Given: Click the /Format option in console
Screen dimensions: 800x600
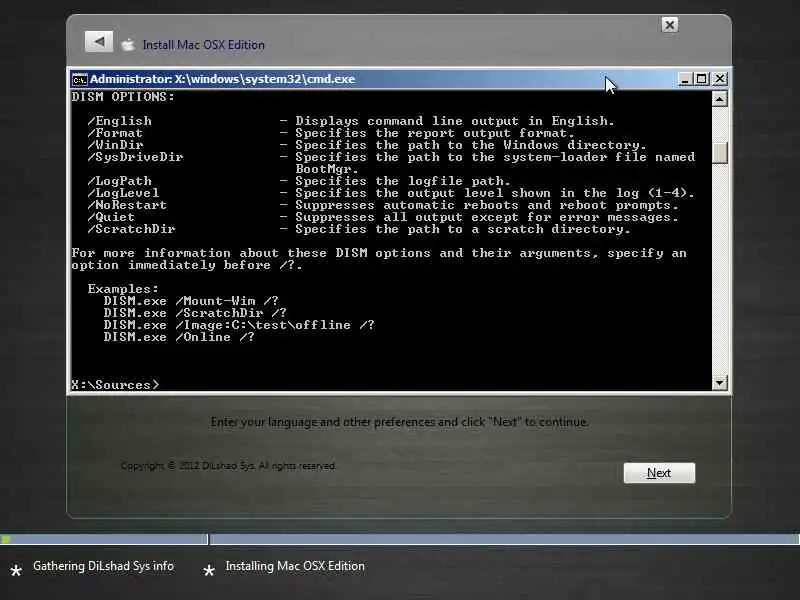Looking at the screenshot, I should pyautogui.click(x=115, y=133).
